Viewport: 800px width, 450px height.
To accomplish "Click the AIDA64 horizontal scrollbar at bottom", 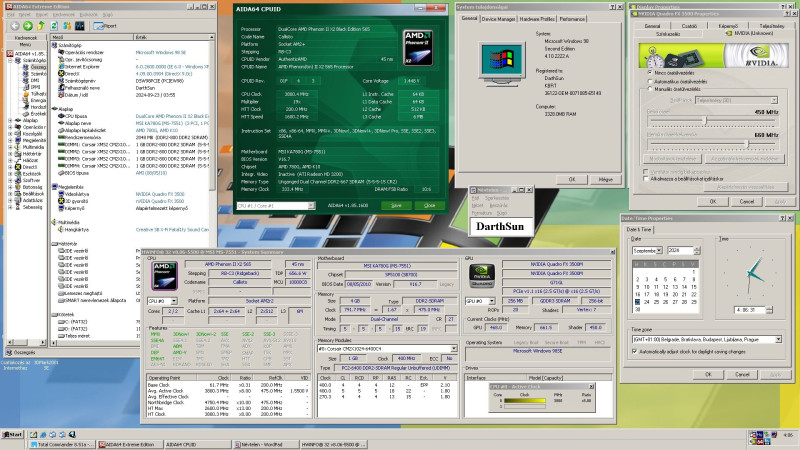I will [x=26, y=342].
